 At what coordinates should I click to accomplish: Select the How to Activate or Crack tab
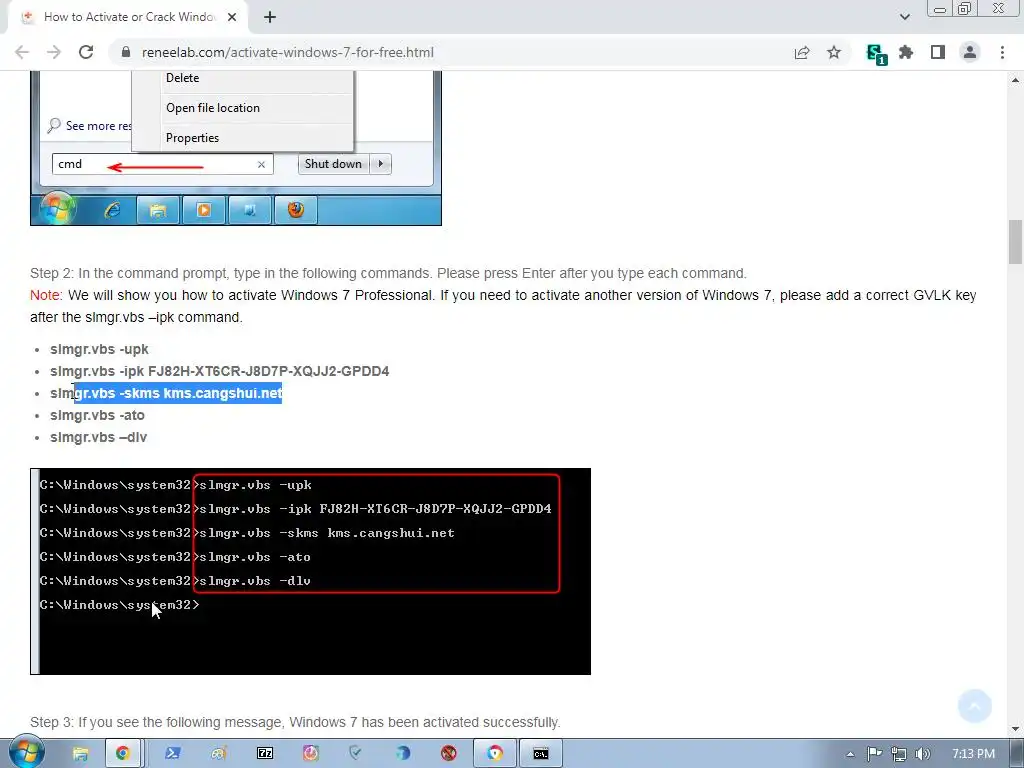129,18
